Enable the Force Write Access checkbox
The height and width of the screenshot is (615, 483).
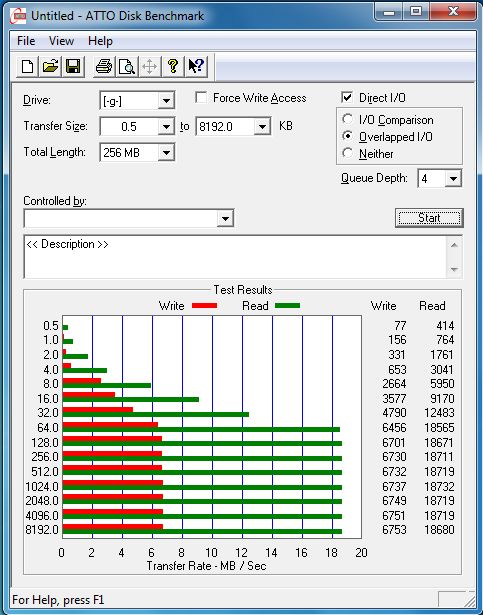(201, 98)
